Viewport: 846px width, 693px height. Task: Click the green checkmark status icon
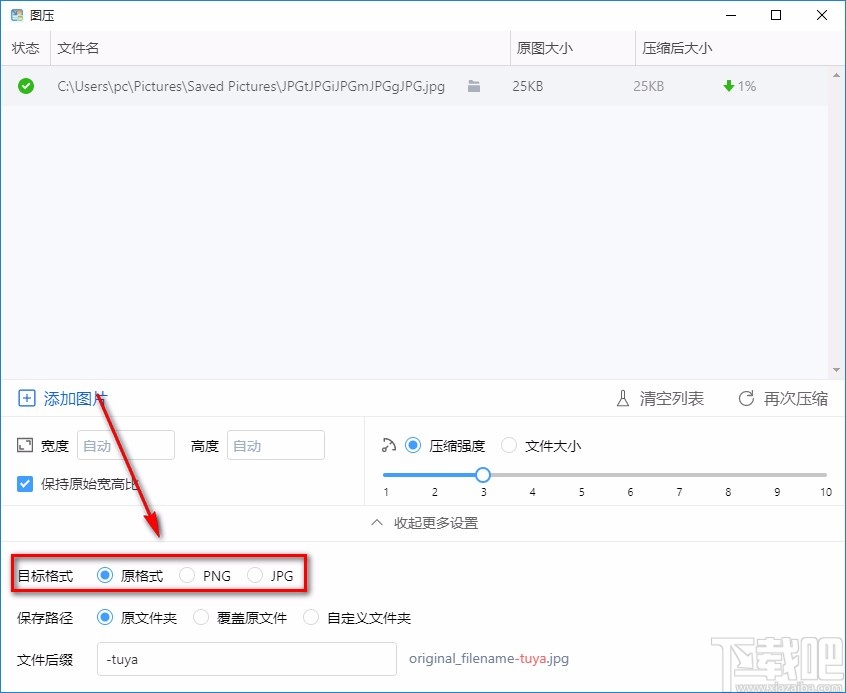click(24, 86)
